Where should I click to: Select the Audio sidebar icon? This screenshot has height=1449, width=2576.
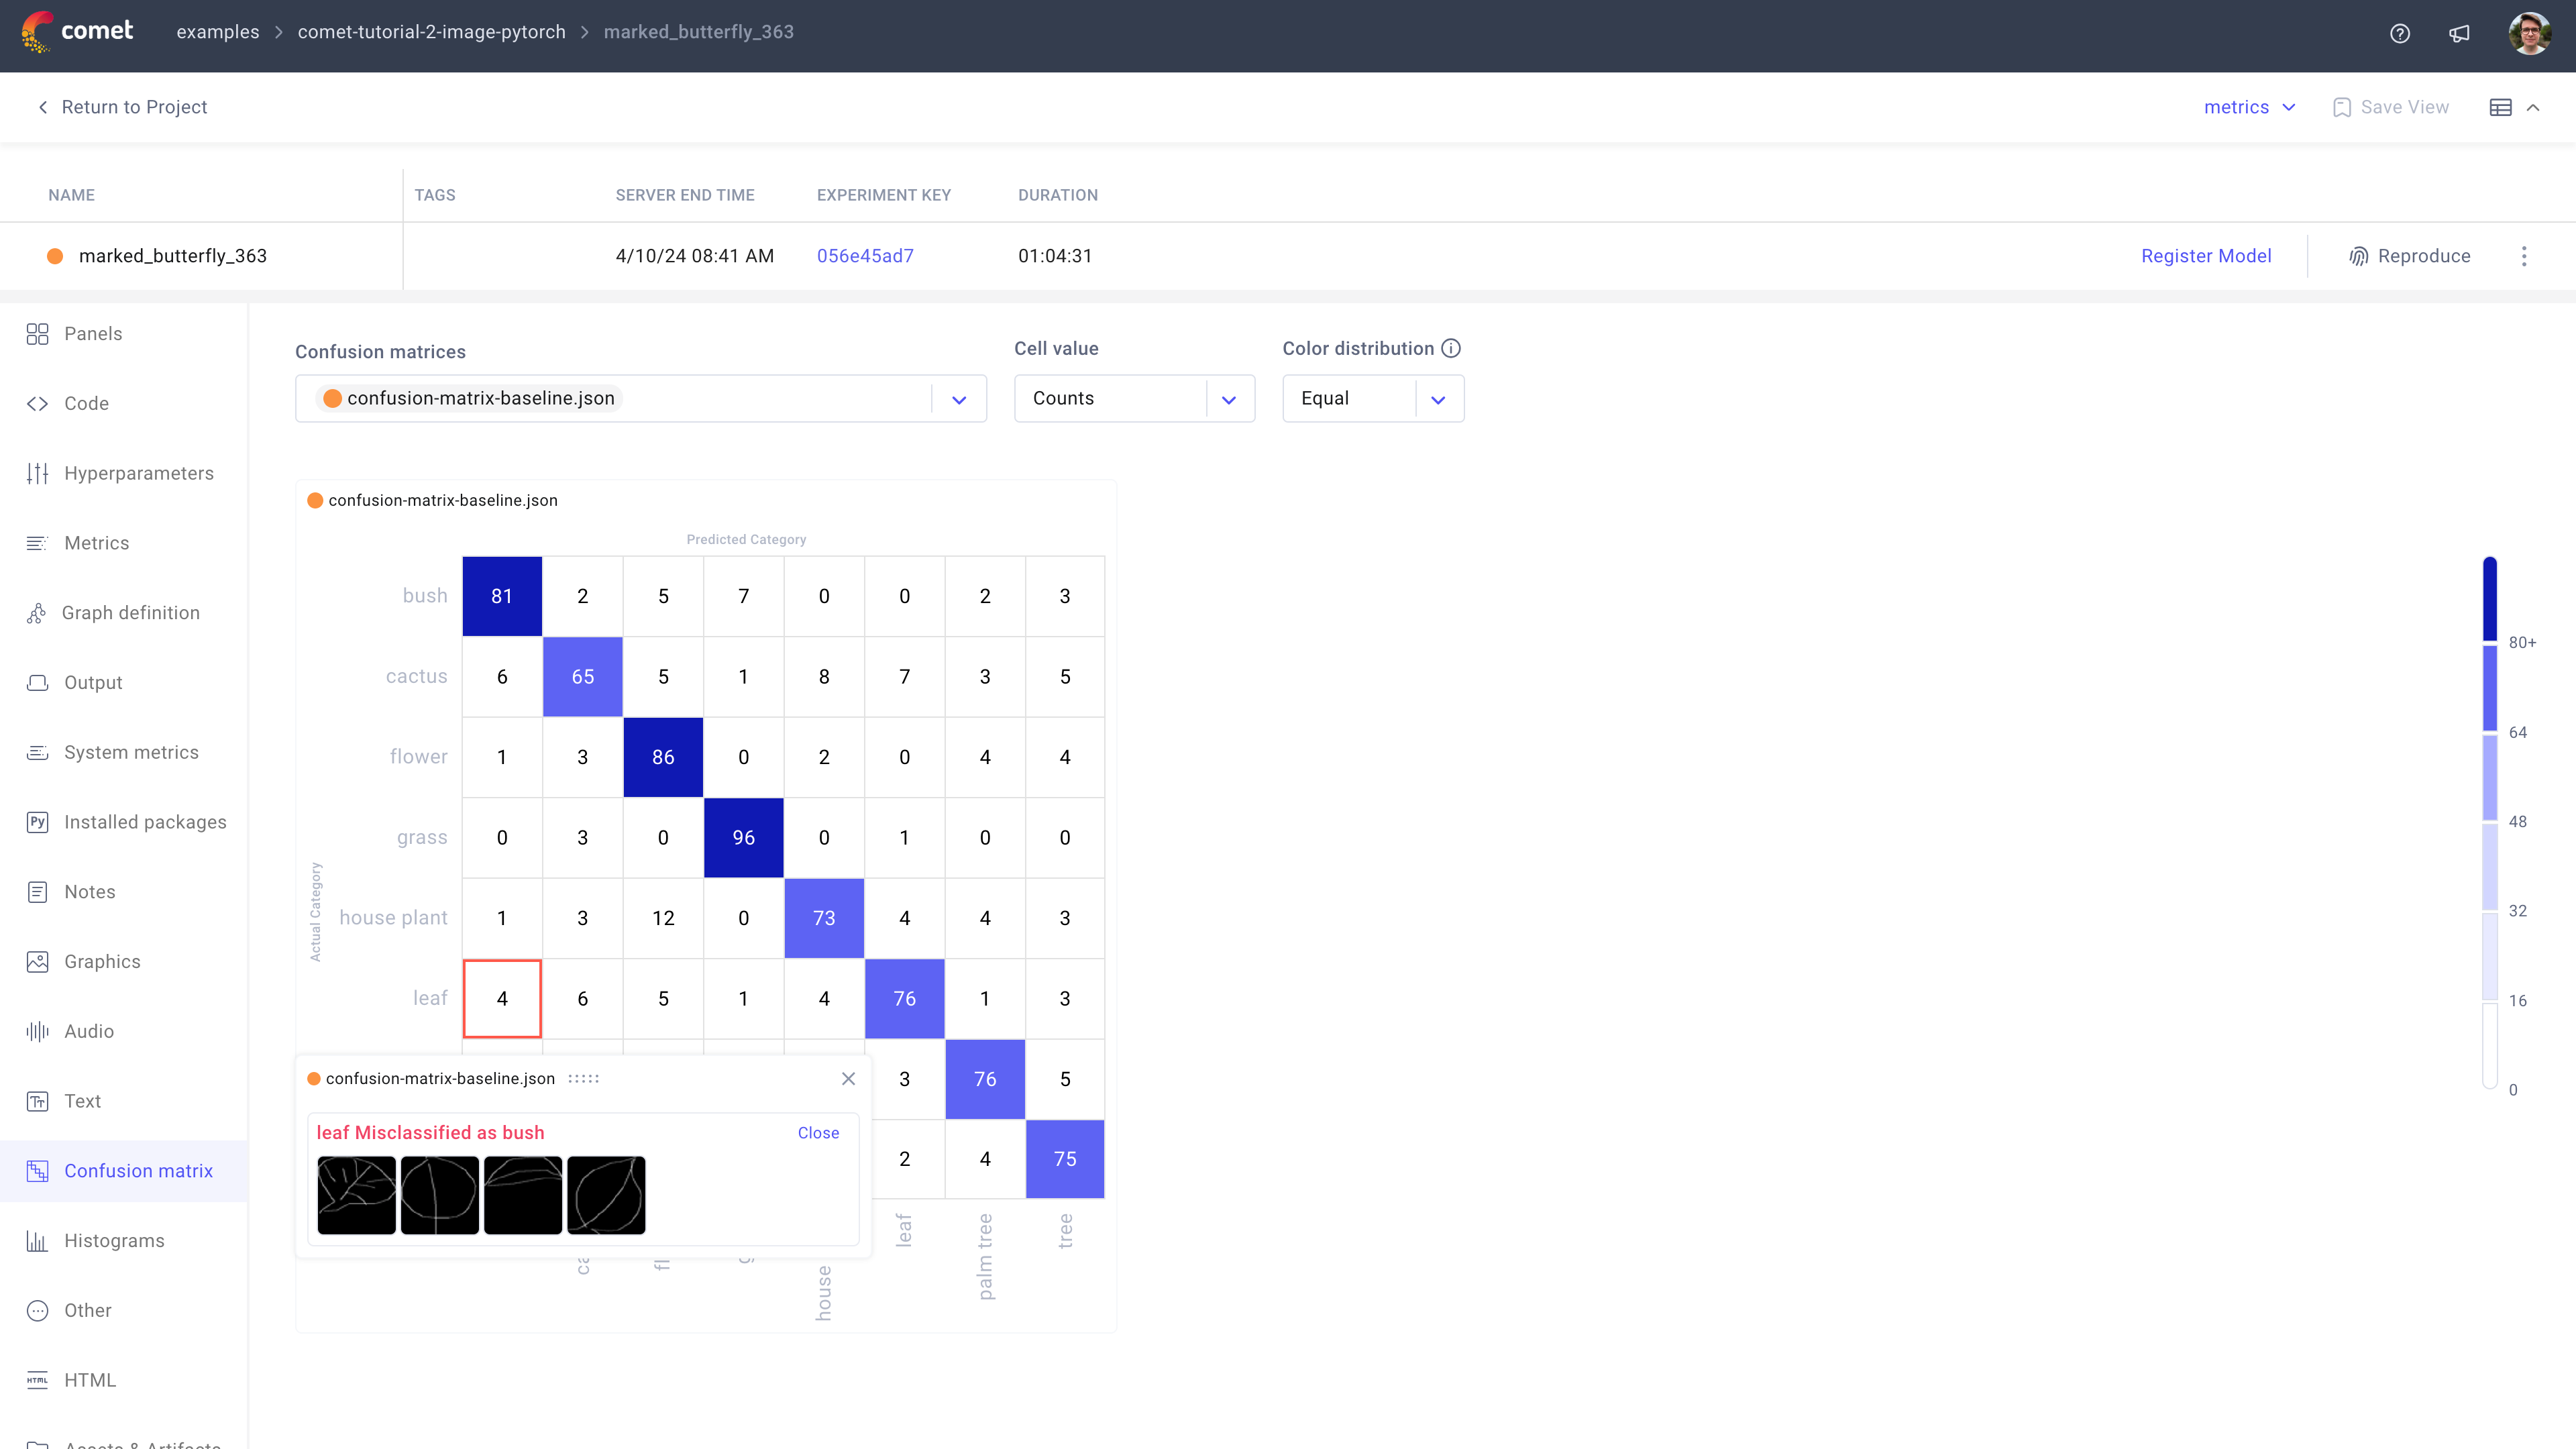pyautogui.click(x=38, y=1031)
